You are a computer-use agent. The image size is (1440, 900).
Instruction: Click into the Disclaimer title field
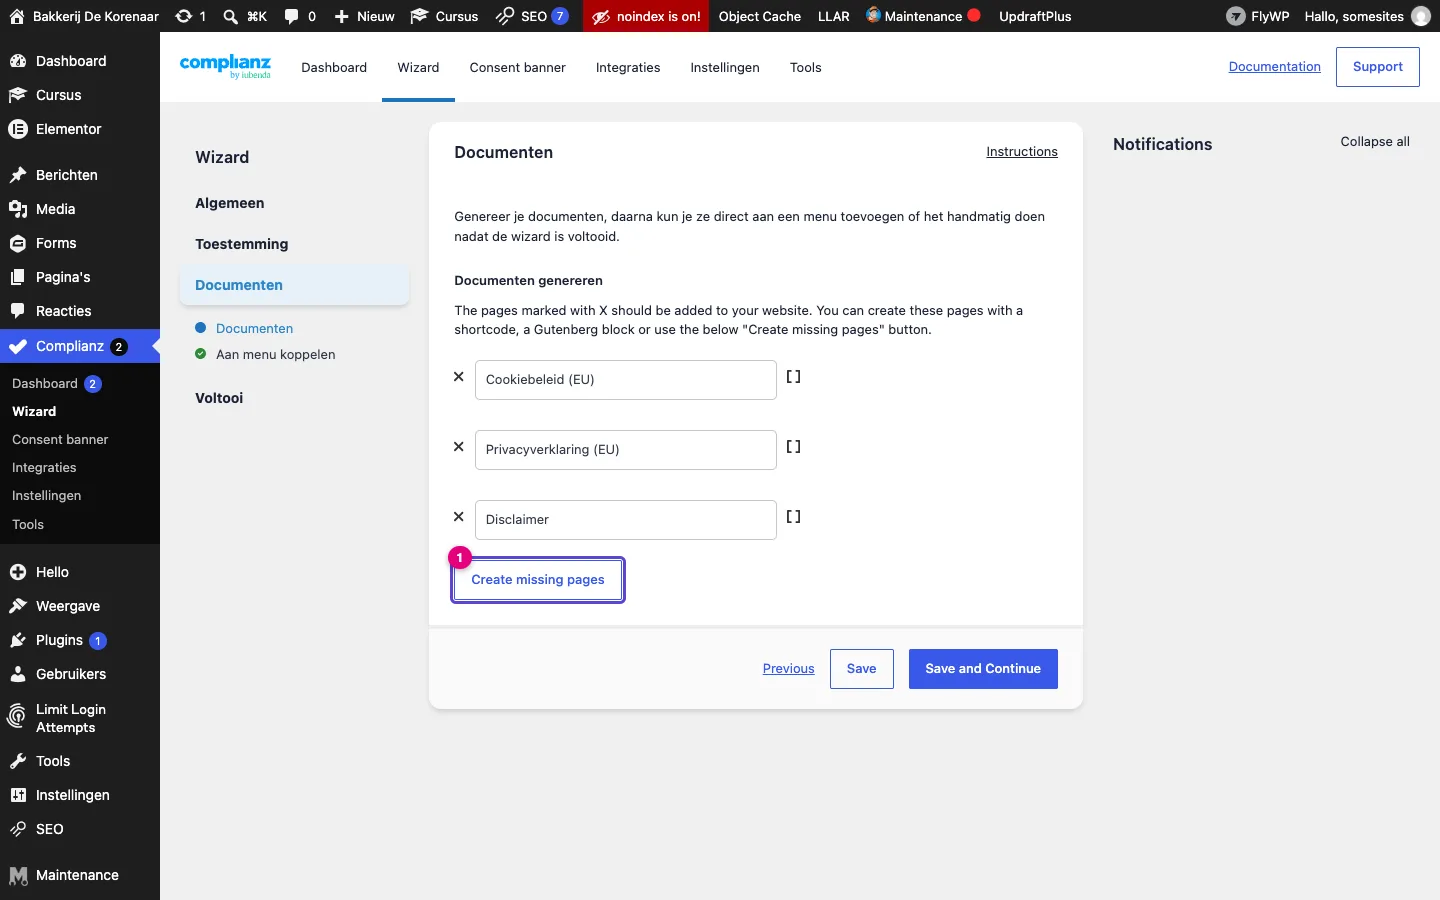[x=626, y=520]
